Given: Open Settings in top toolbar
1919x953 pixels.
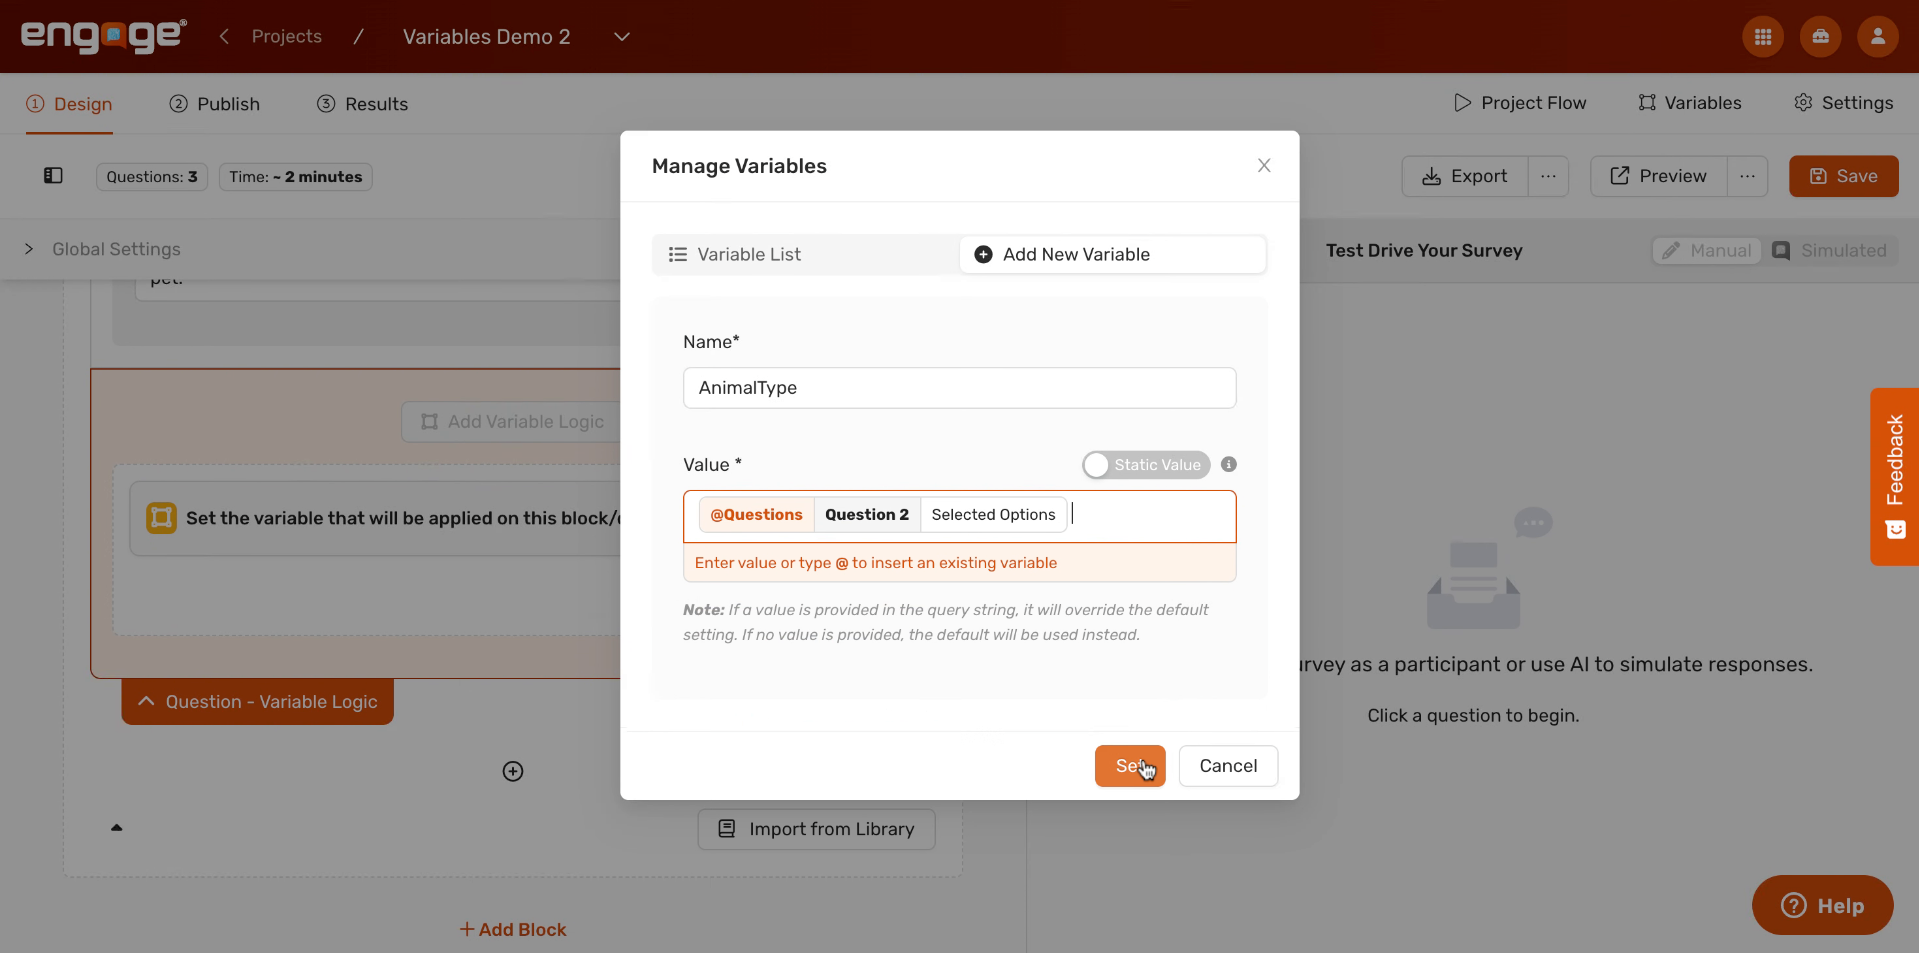Looking at the screenshot, I should click(1844, 103).
